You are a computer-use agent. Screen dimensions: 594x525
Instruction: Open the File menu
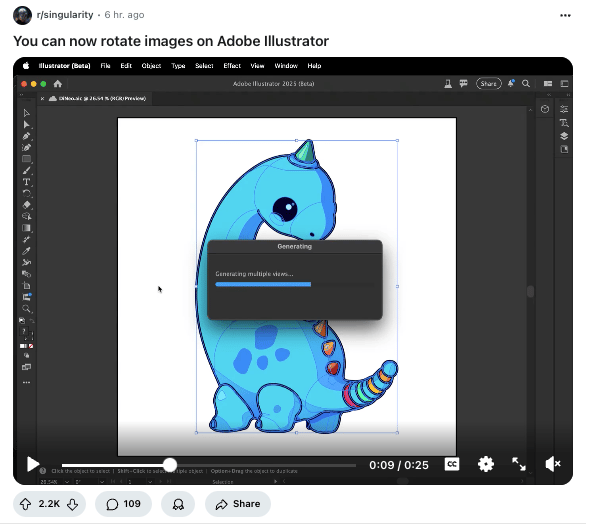point(105,66)
